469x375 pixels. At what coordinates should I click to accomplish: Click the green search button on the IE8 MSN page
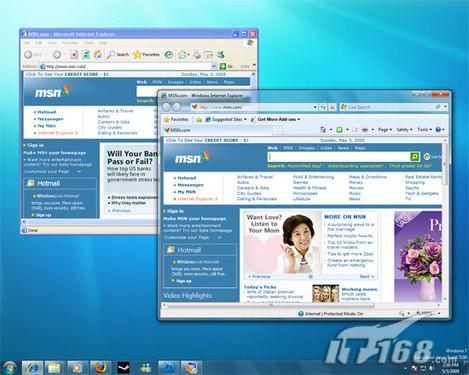click(x=415, y=156)
